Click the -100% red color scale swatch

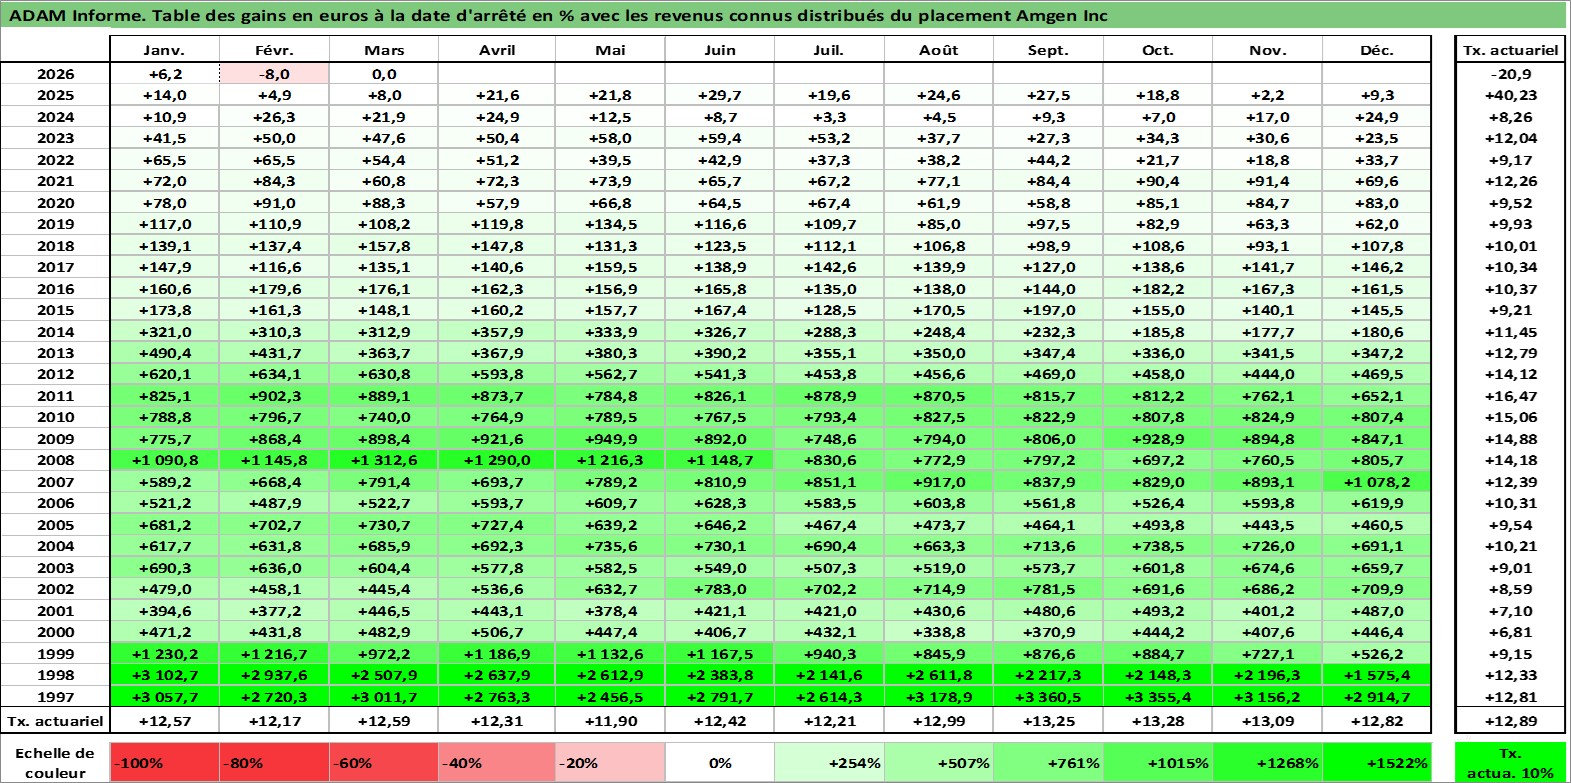164,762
